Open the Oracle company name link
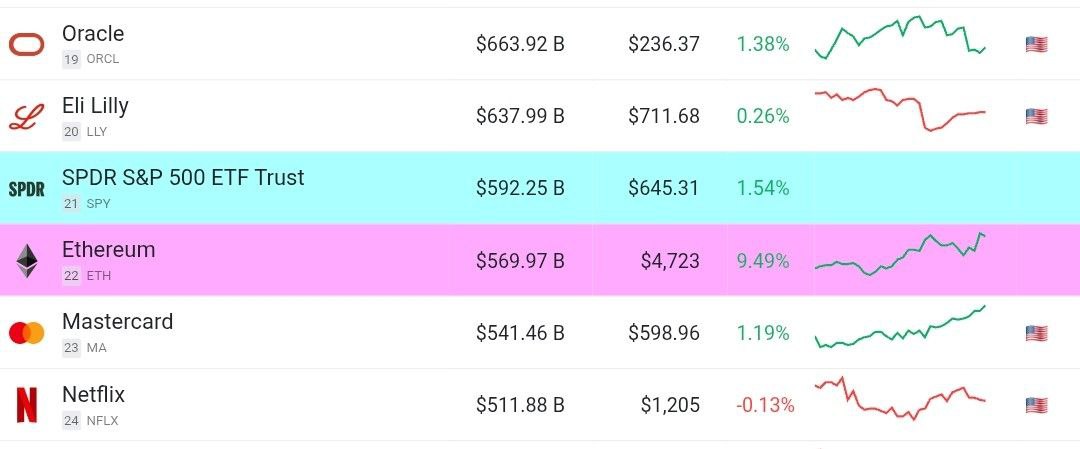The image size is (1080, 449). click(x=93, y=33)
